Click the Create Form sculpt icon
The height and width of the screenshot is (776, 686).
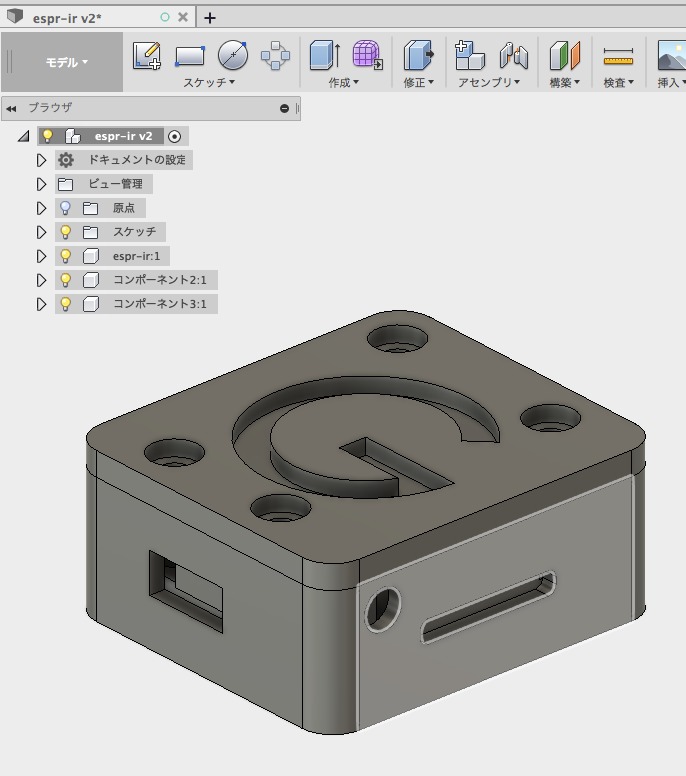[x=367, y=56]
